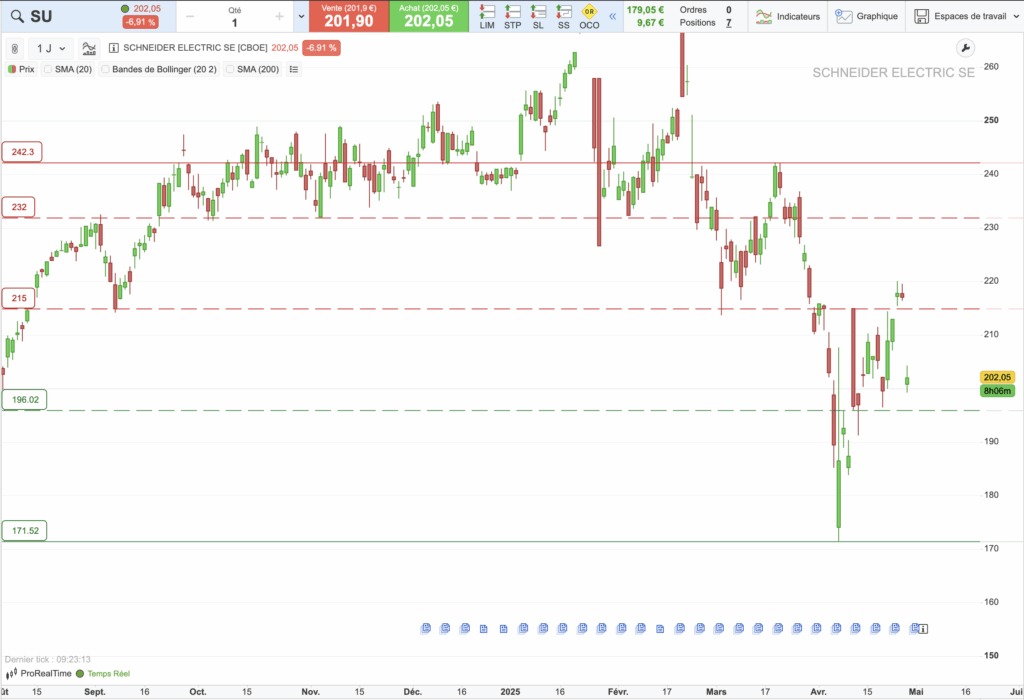The width and height of the screenshot is (1024, 700).
Task: Click the 9,67 € gain value
Action: click(650, 23)
